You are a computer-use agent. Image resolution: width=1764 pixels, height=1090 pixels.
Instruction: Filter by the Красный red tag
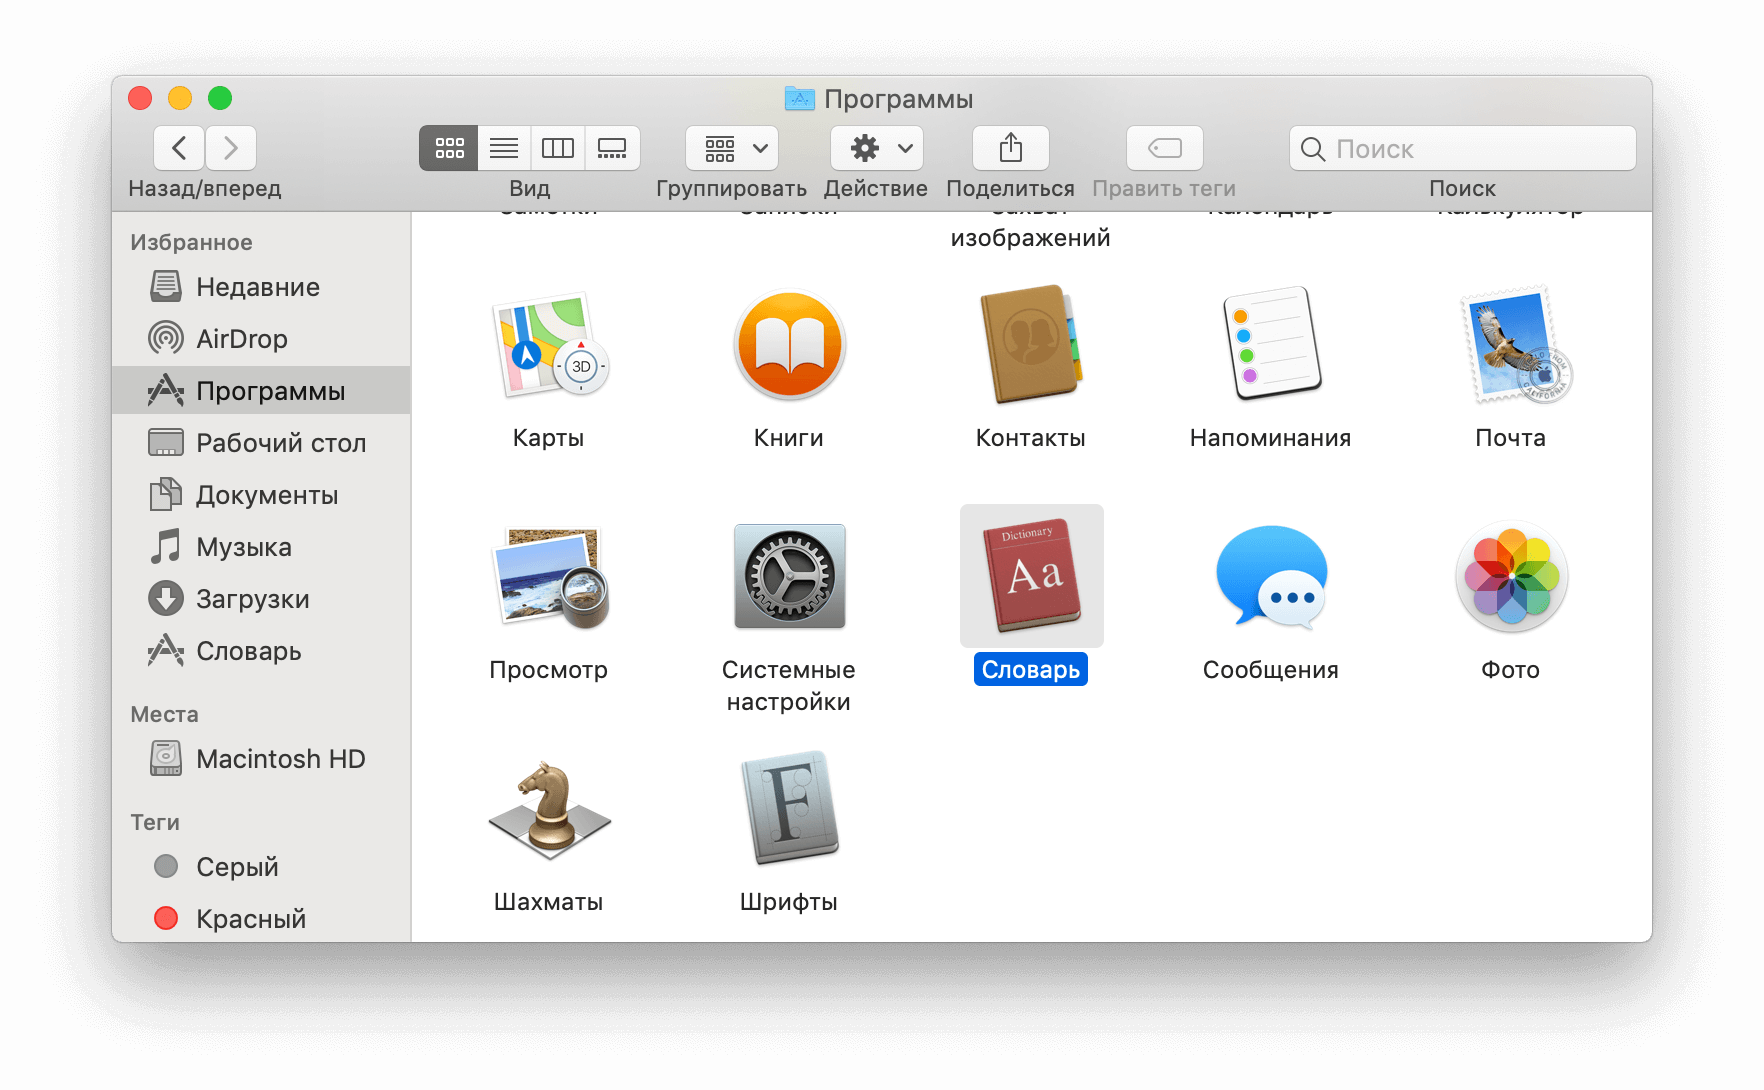261,919
